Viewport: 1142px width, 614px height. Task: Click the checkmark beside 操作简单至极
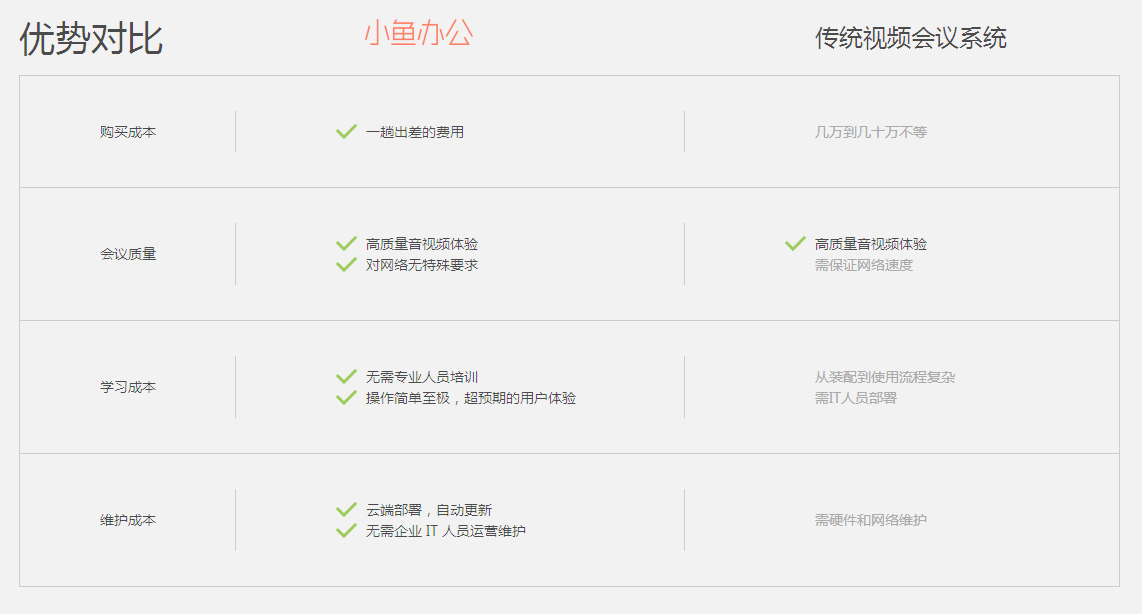(x=346, y=398)
